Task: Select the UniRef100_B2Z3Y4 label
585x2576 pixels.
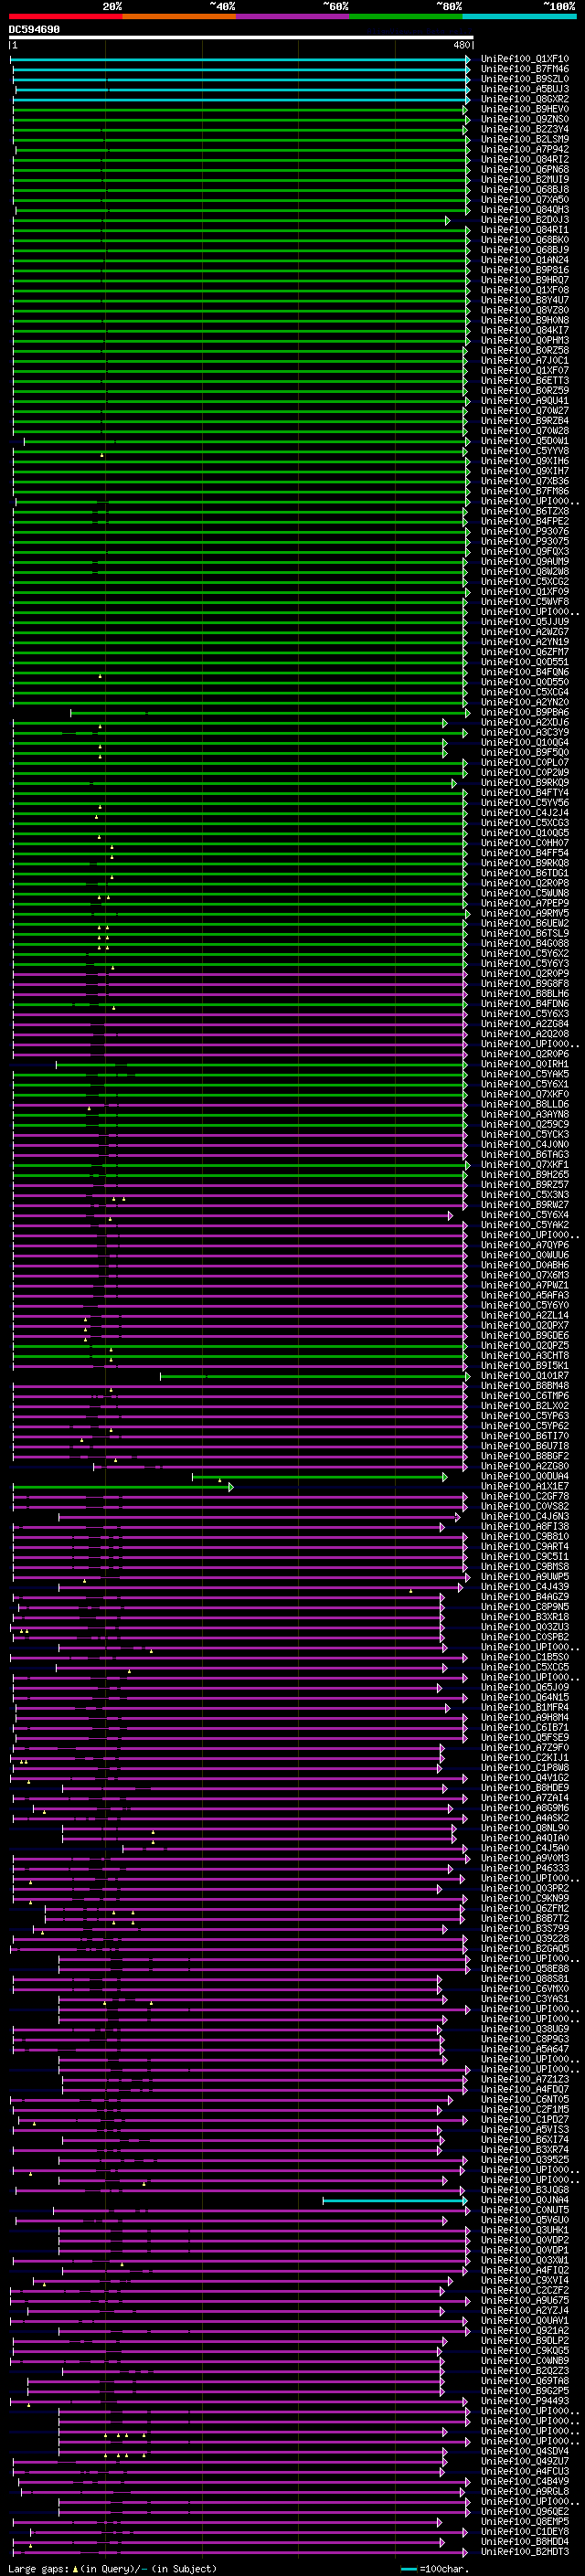Action: [x=524, y=129]
